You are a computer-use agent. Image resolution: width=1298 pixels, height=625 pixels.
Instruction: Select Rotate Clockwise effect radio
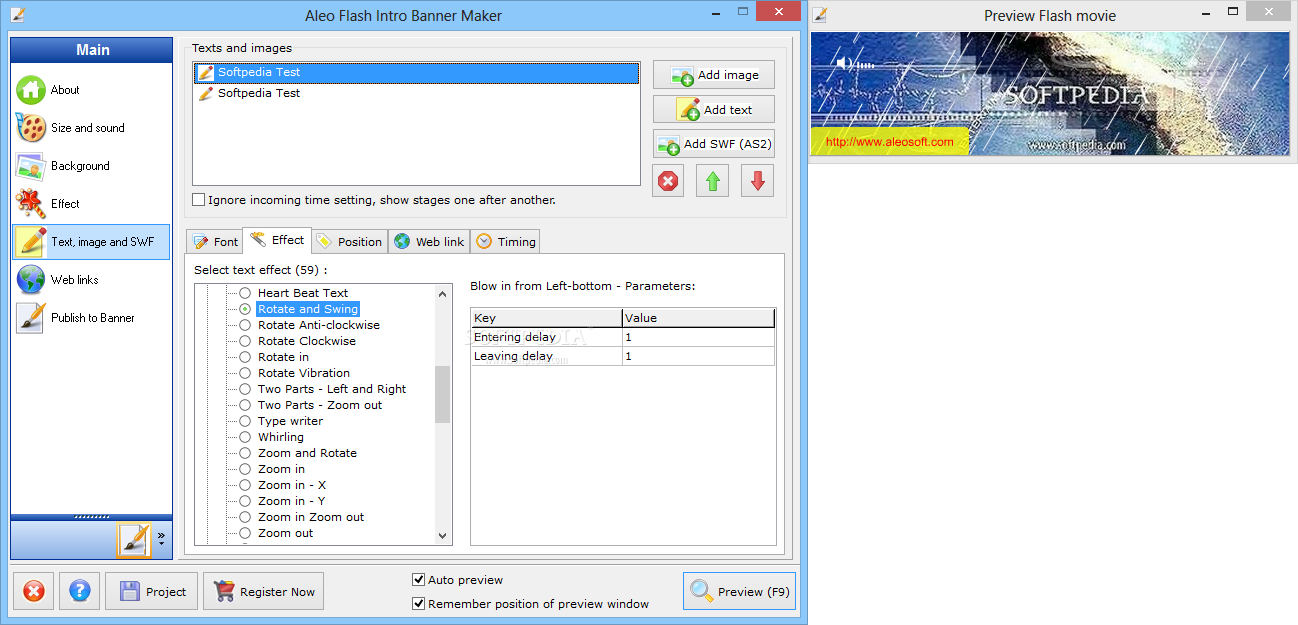coord(245,341)
